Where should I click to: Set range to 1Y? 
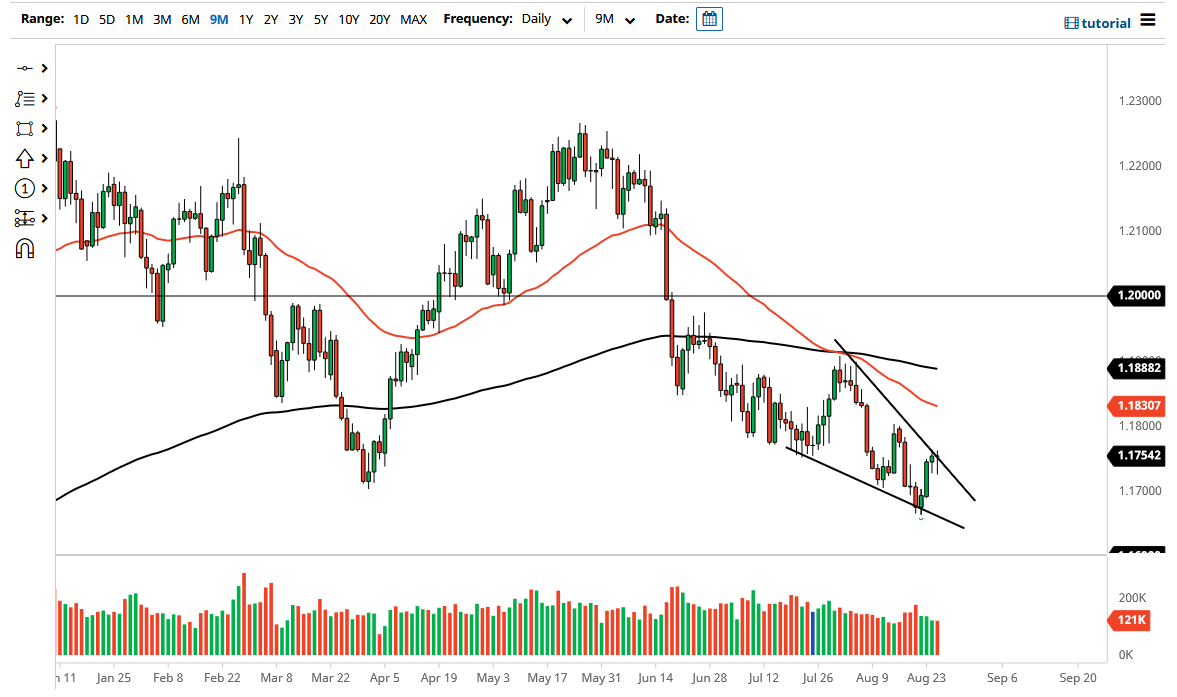tap(246, 19)
